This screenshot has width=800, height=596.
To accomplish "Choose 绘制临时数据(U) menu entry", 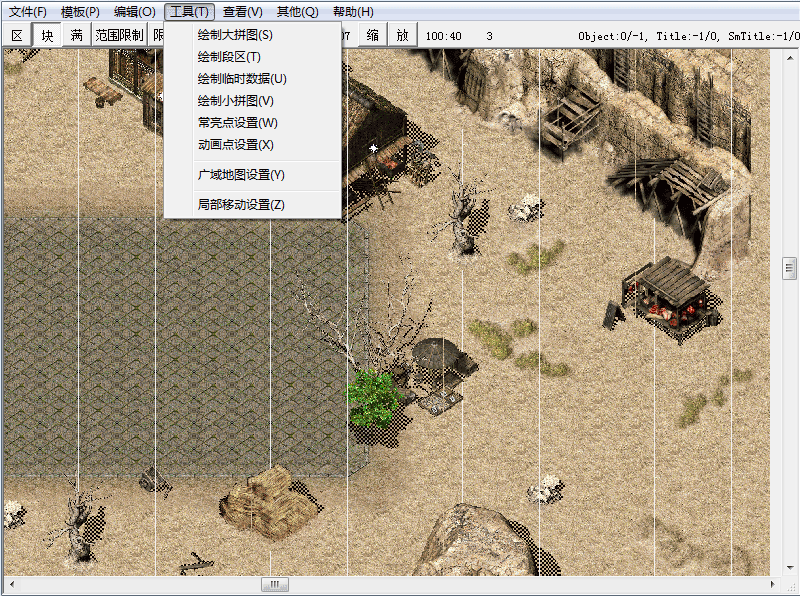I will pyautogui.click(x=253, y=79).
